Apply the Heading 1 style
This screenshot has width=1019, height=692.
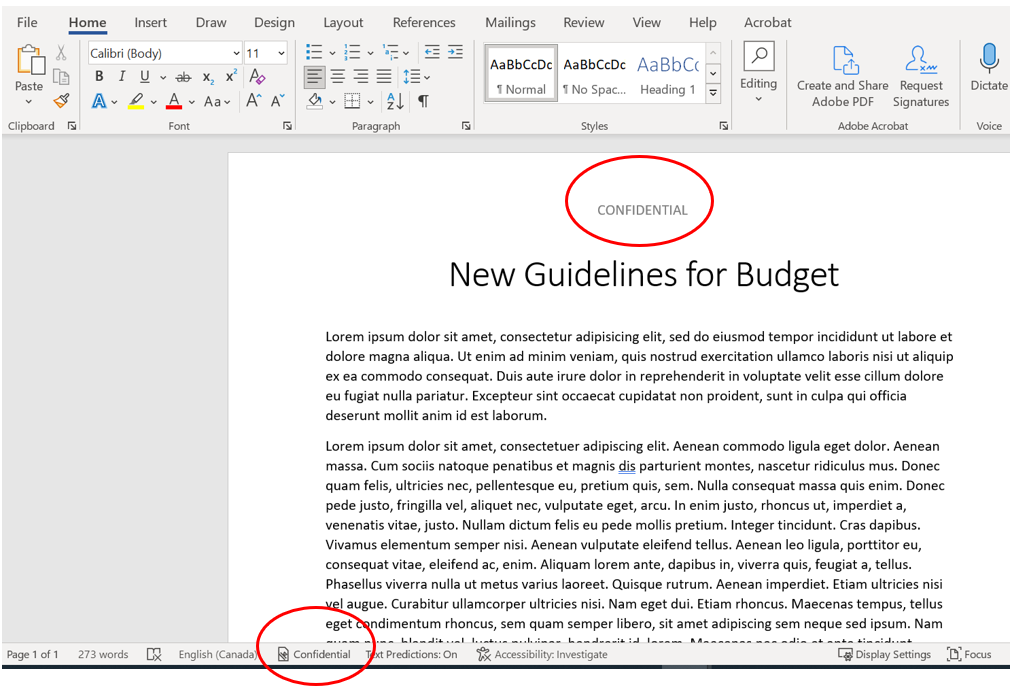click(667, 75)
